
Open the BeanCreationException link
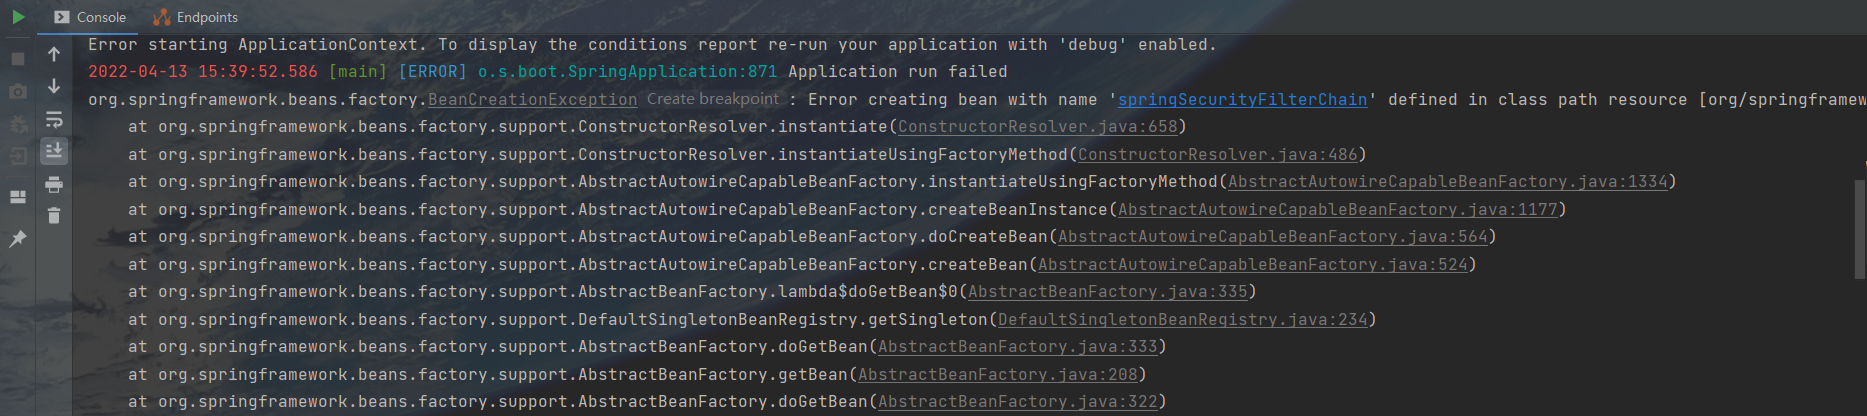(x=533, y=100)
